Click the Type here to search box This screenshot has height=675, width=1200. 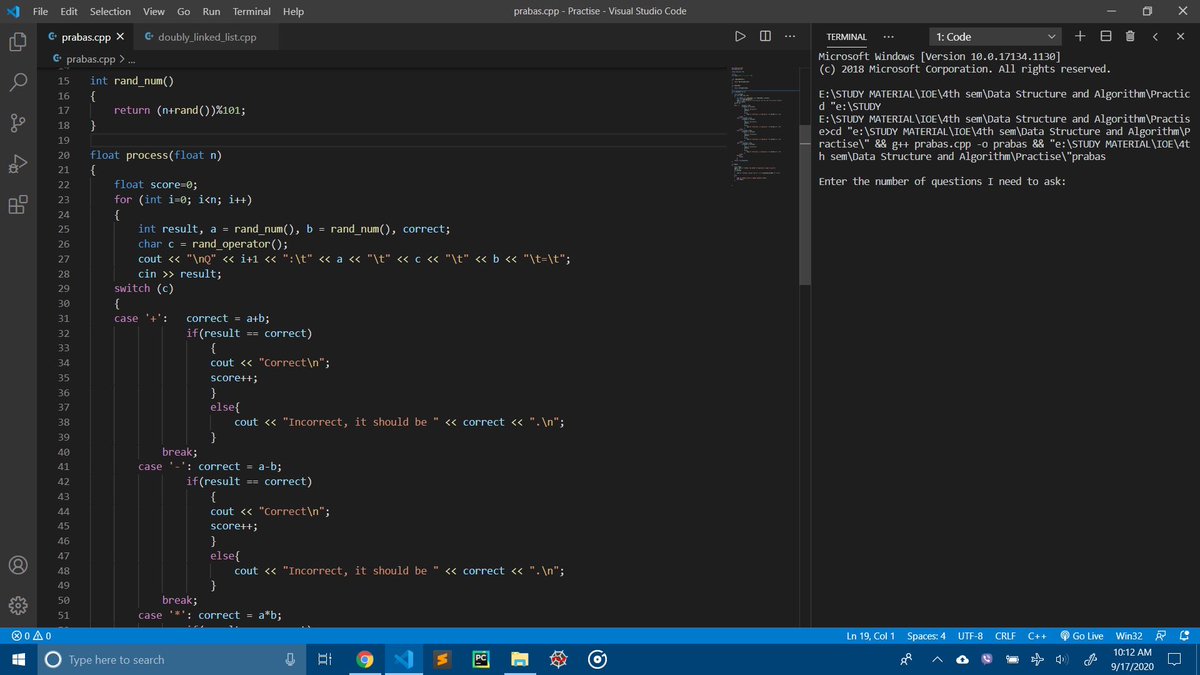[170, 660]
